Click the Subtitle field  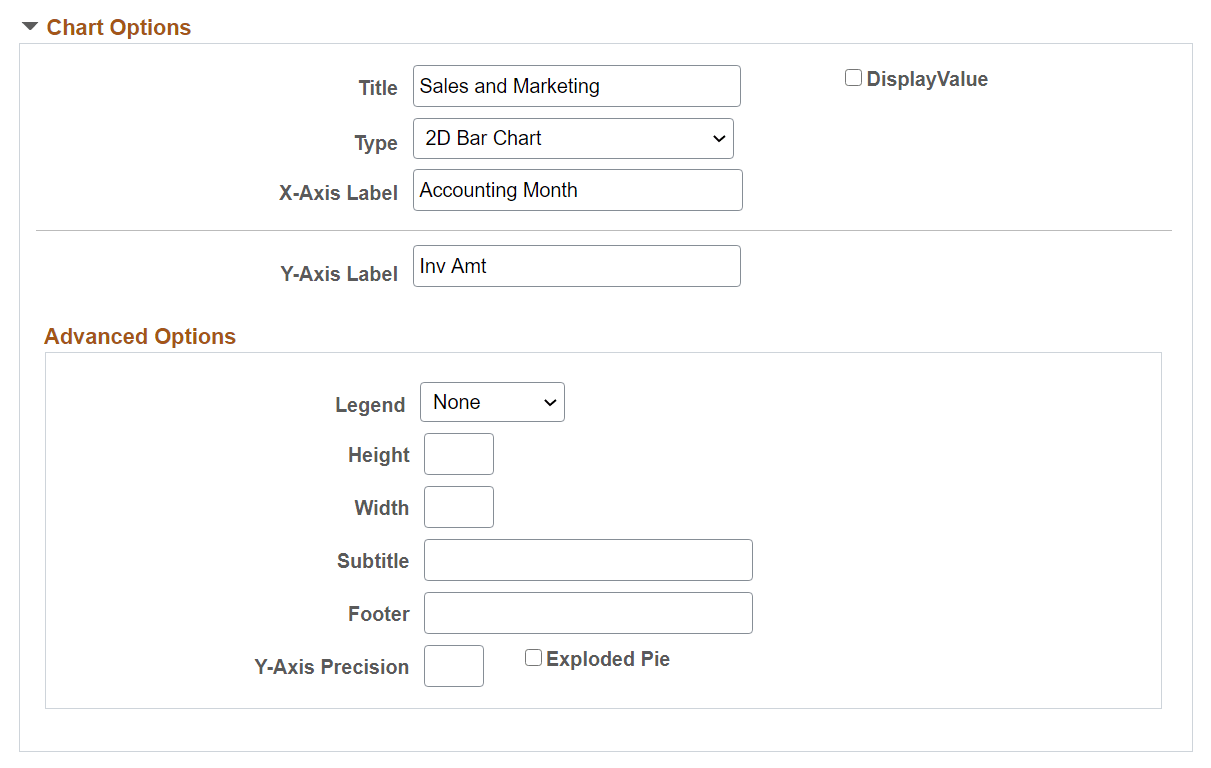click(x=587, y=560)
